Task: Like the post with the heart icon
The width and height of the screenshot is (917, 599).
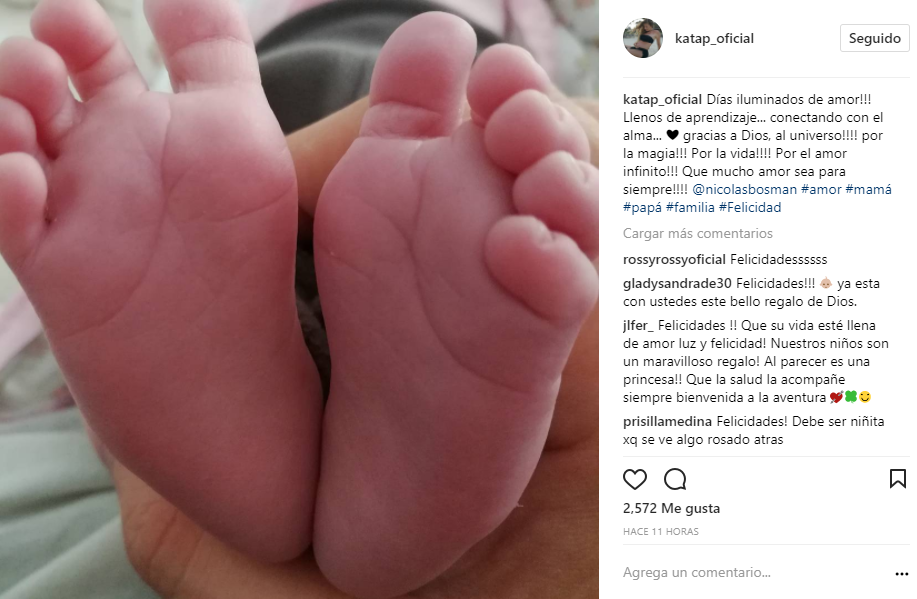Action: pos(635,480)
